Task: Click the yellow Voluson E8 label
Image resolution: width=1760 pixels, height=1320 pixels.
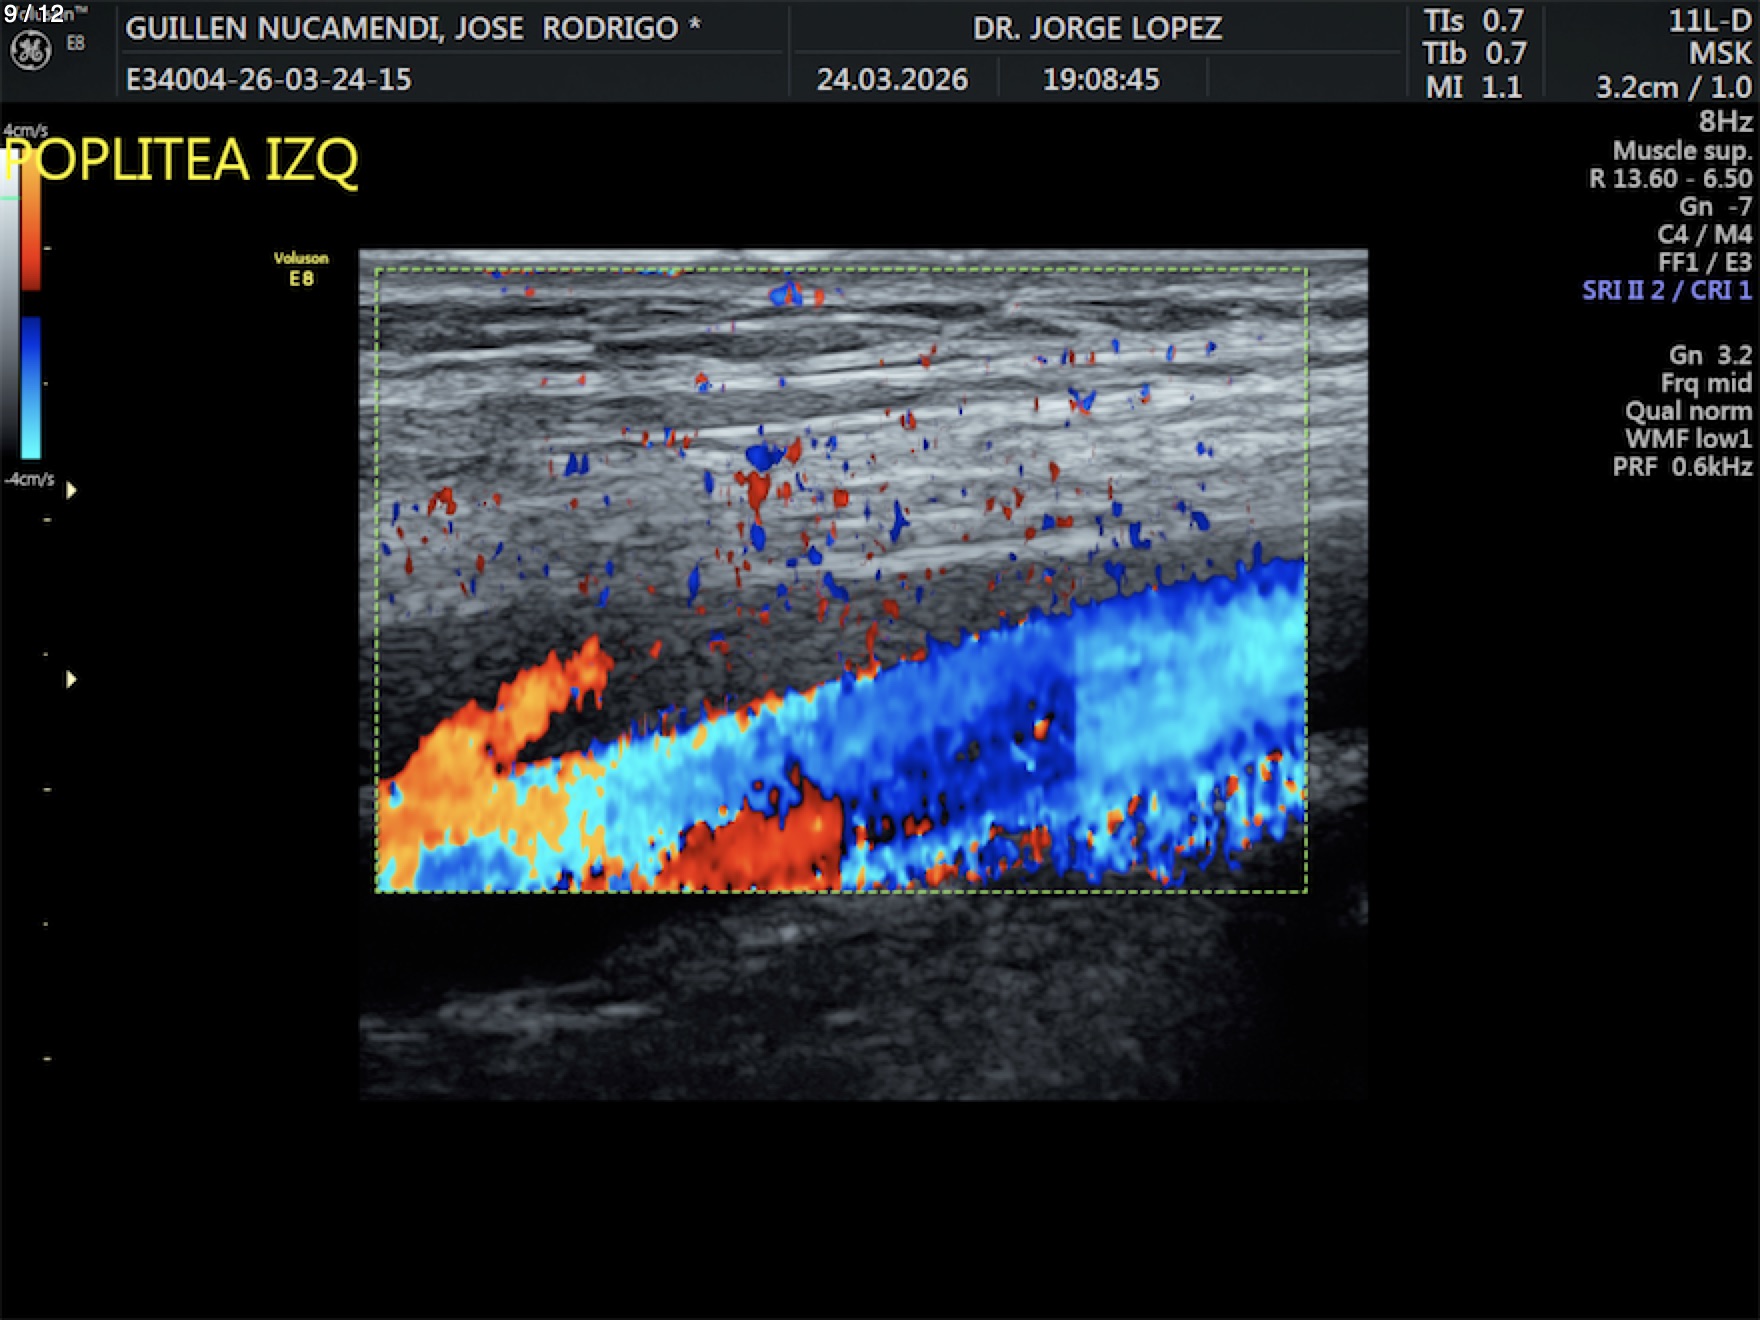Action: pyautogui.click(x=301, y=268)
